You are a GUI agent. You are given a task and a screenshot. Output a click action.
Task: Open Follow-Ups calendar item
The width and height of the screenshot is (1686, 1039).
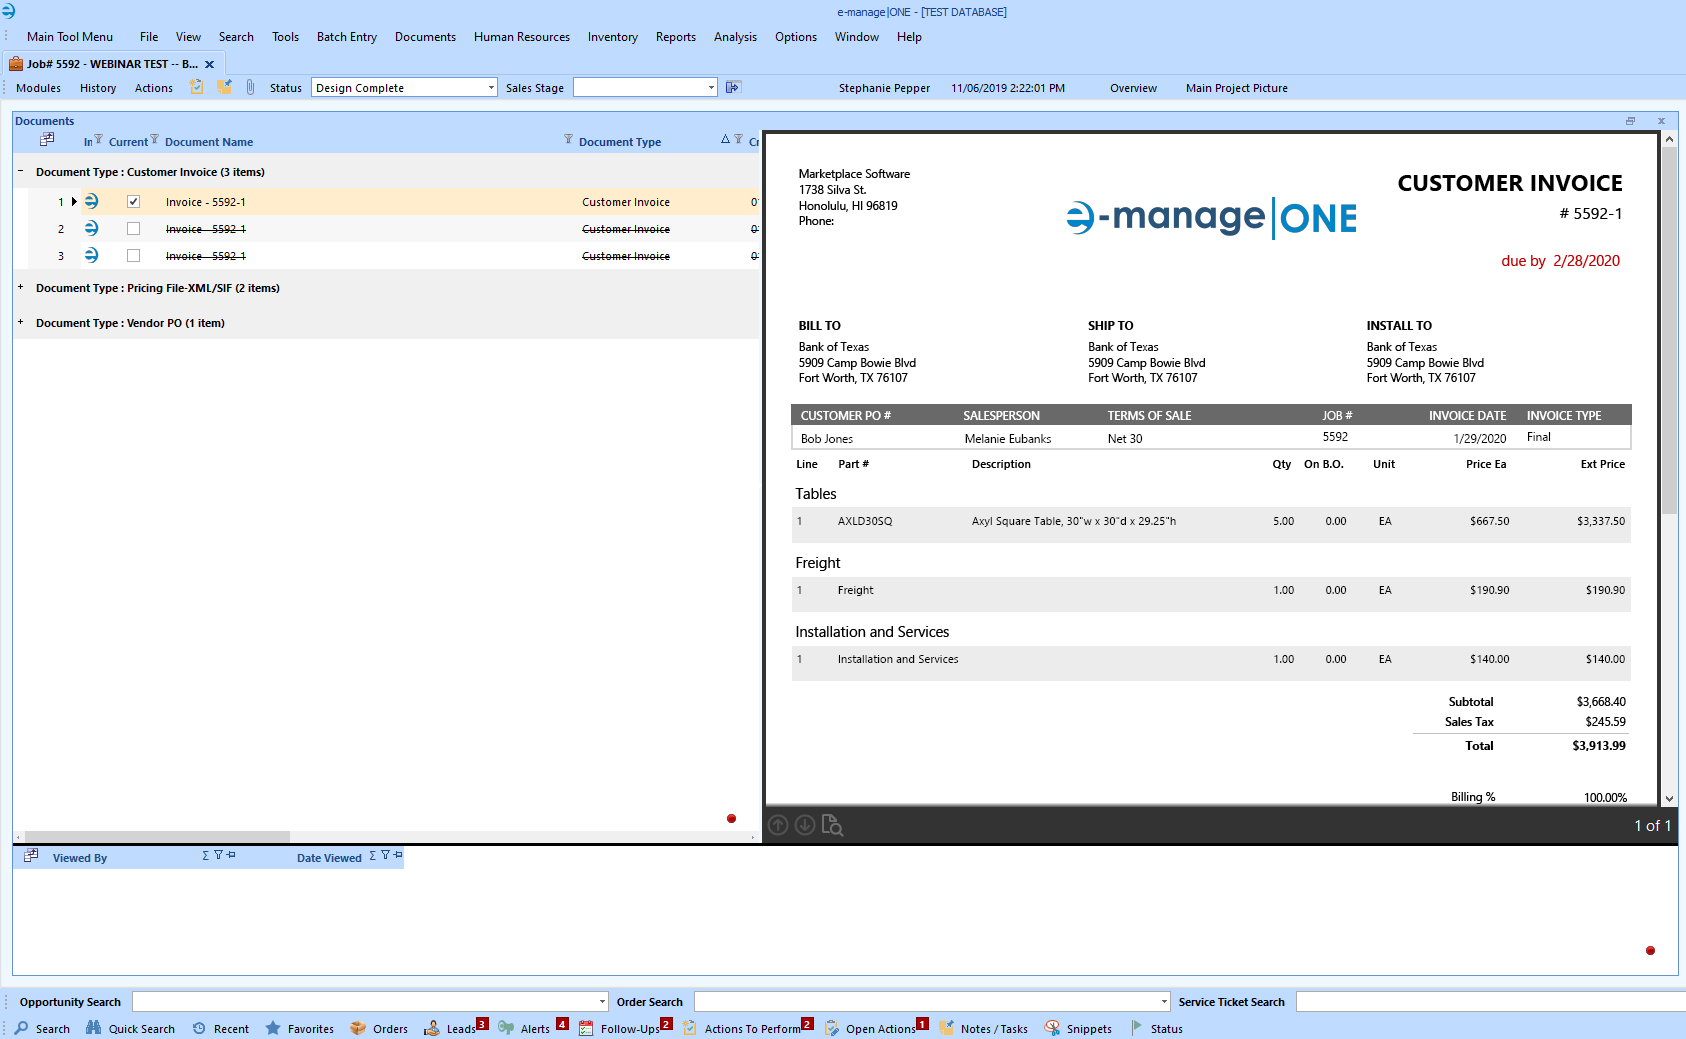tap(625, 1028)
